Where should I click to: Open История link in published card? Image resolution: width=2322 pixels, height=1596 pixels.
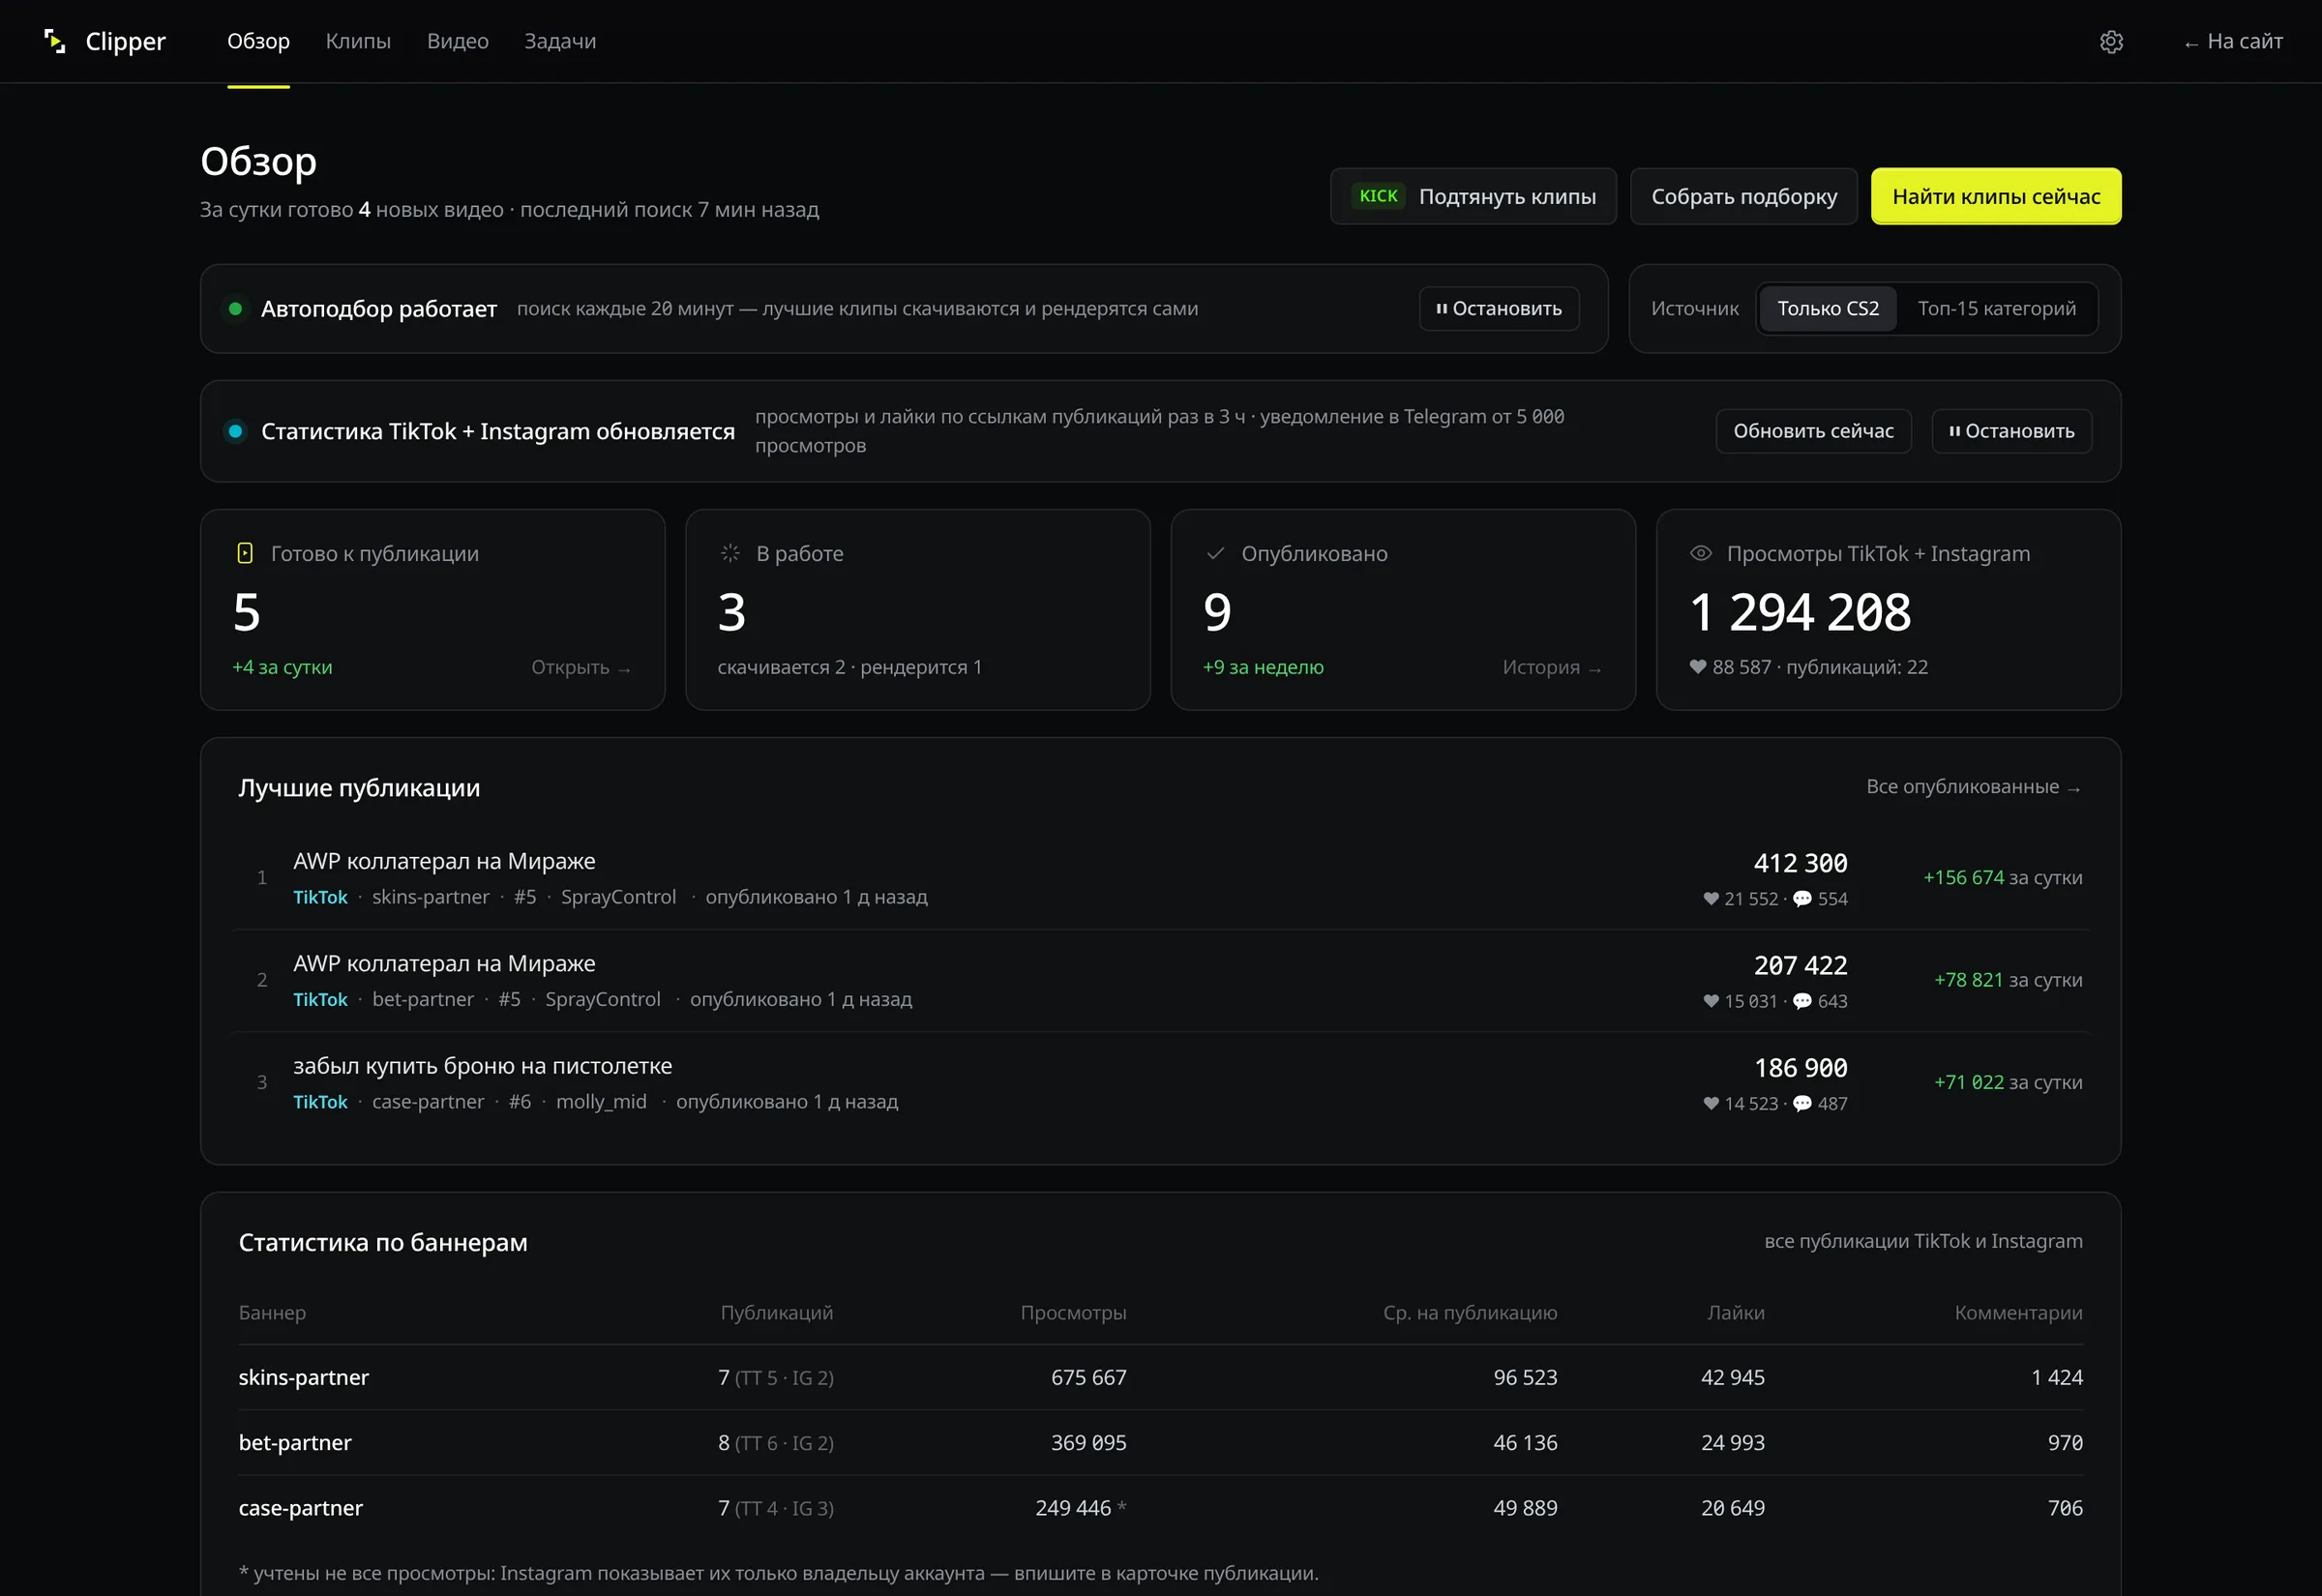tap(1552, 667)
